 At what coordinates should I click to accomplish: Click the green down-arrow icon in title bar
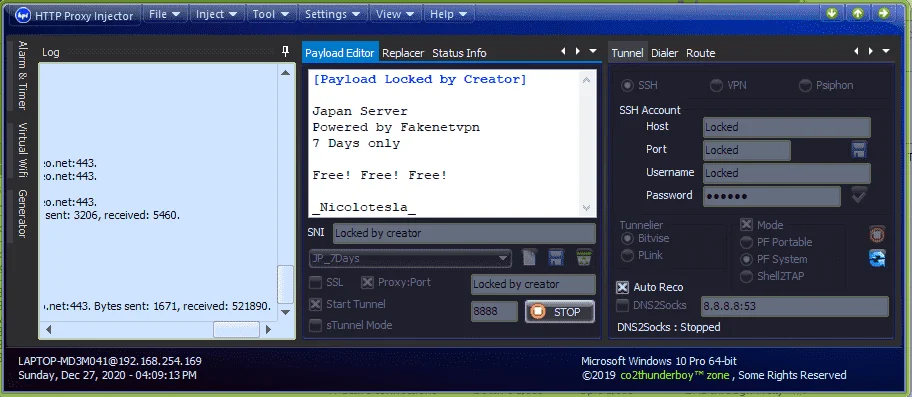(832, 13)
